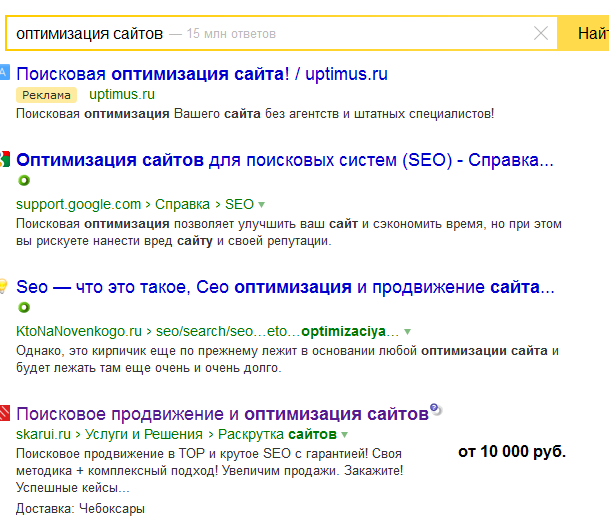Click the green circle icon under the Seo result
The height and width of the screenshot is (529, 609).
point(24,308)
